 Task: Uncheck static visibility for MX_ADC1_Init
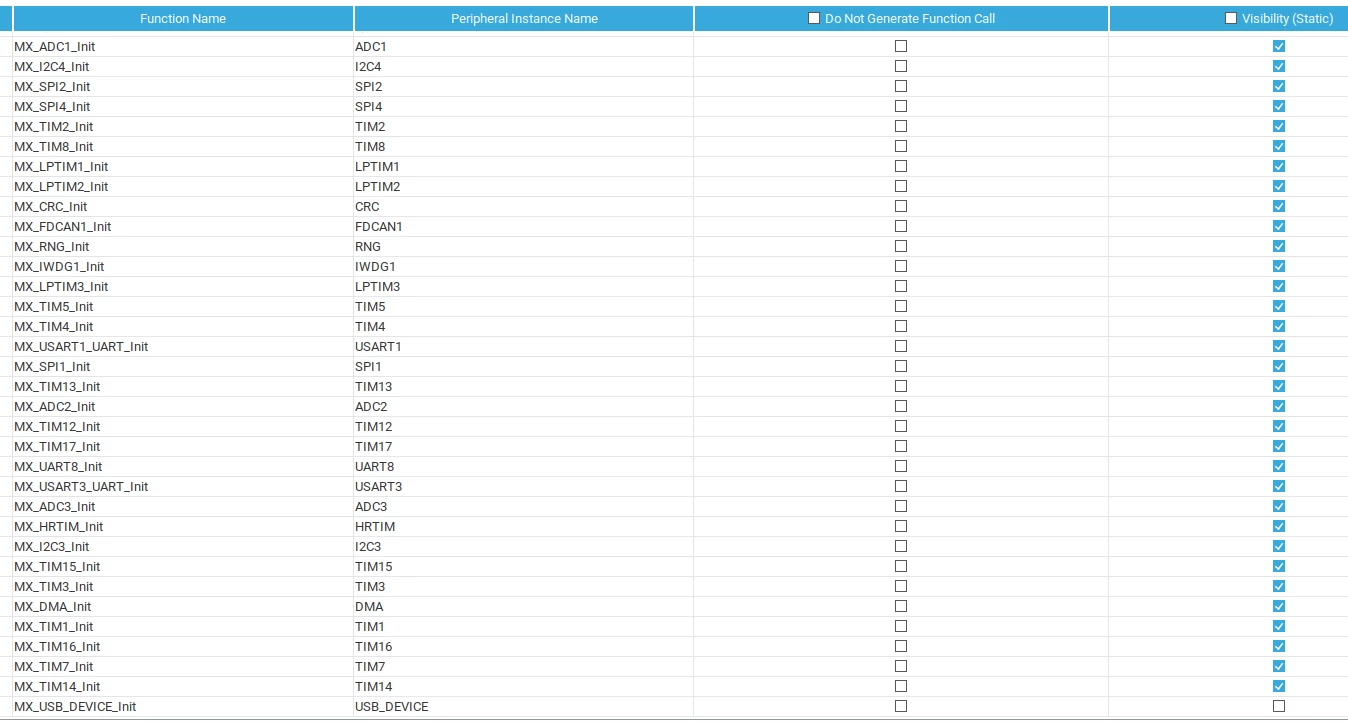click(x=1279, y=46)
